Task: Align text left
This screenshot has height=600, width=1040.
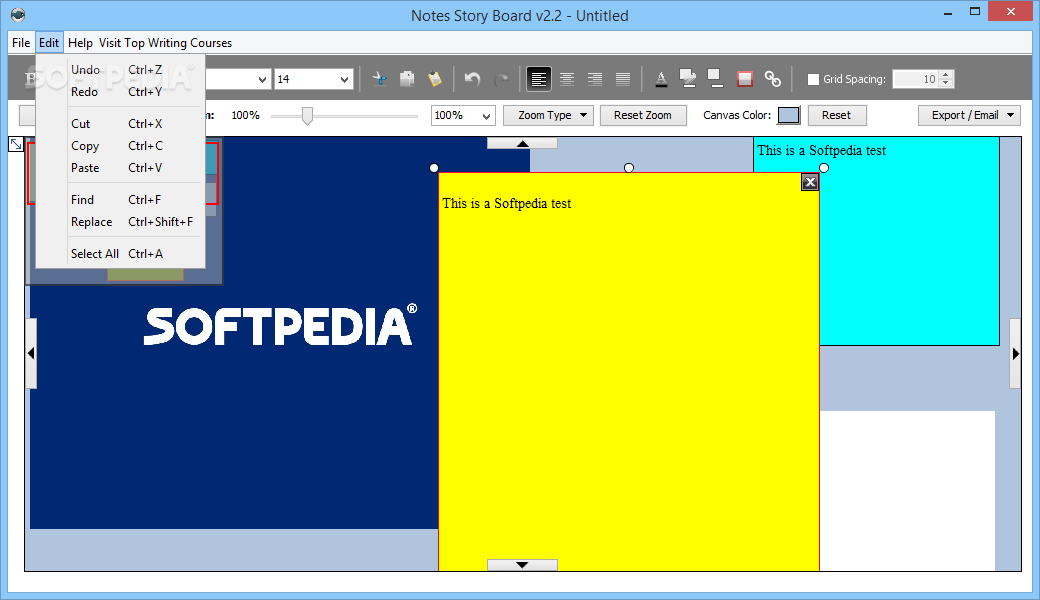Action: click(539, 79)
